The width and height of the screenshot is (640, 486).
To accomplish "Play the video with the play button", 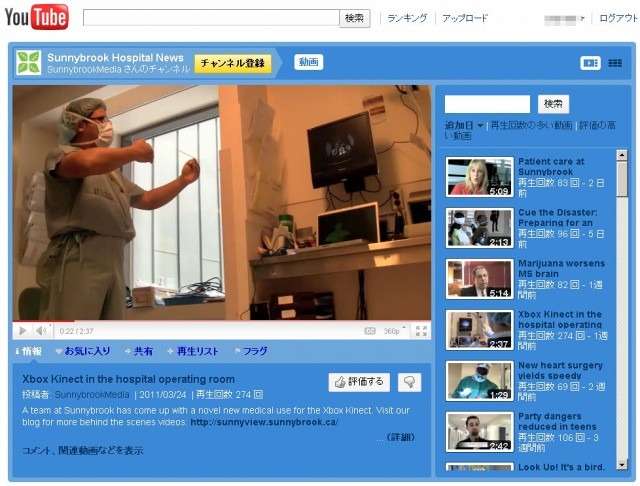I will click(x=23, y=331).
